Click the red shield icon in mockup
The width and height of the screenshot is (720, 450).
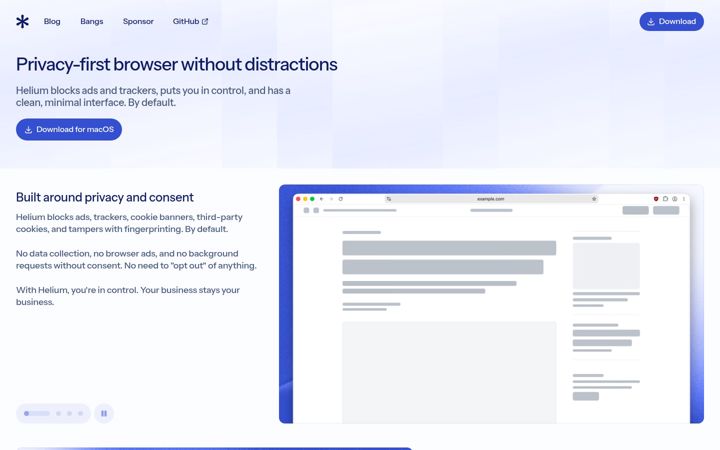[x=656, y=199]
